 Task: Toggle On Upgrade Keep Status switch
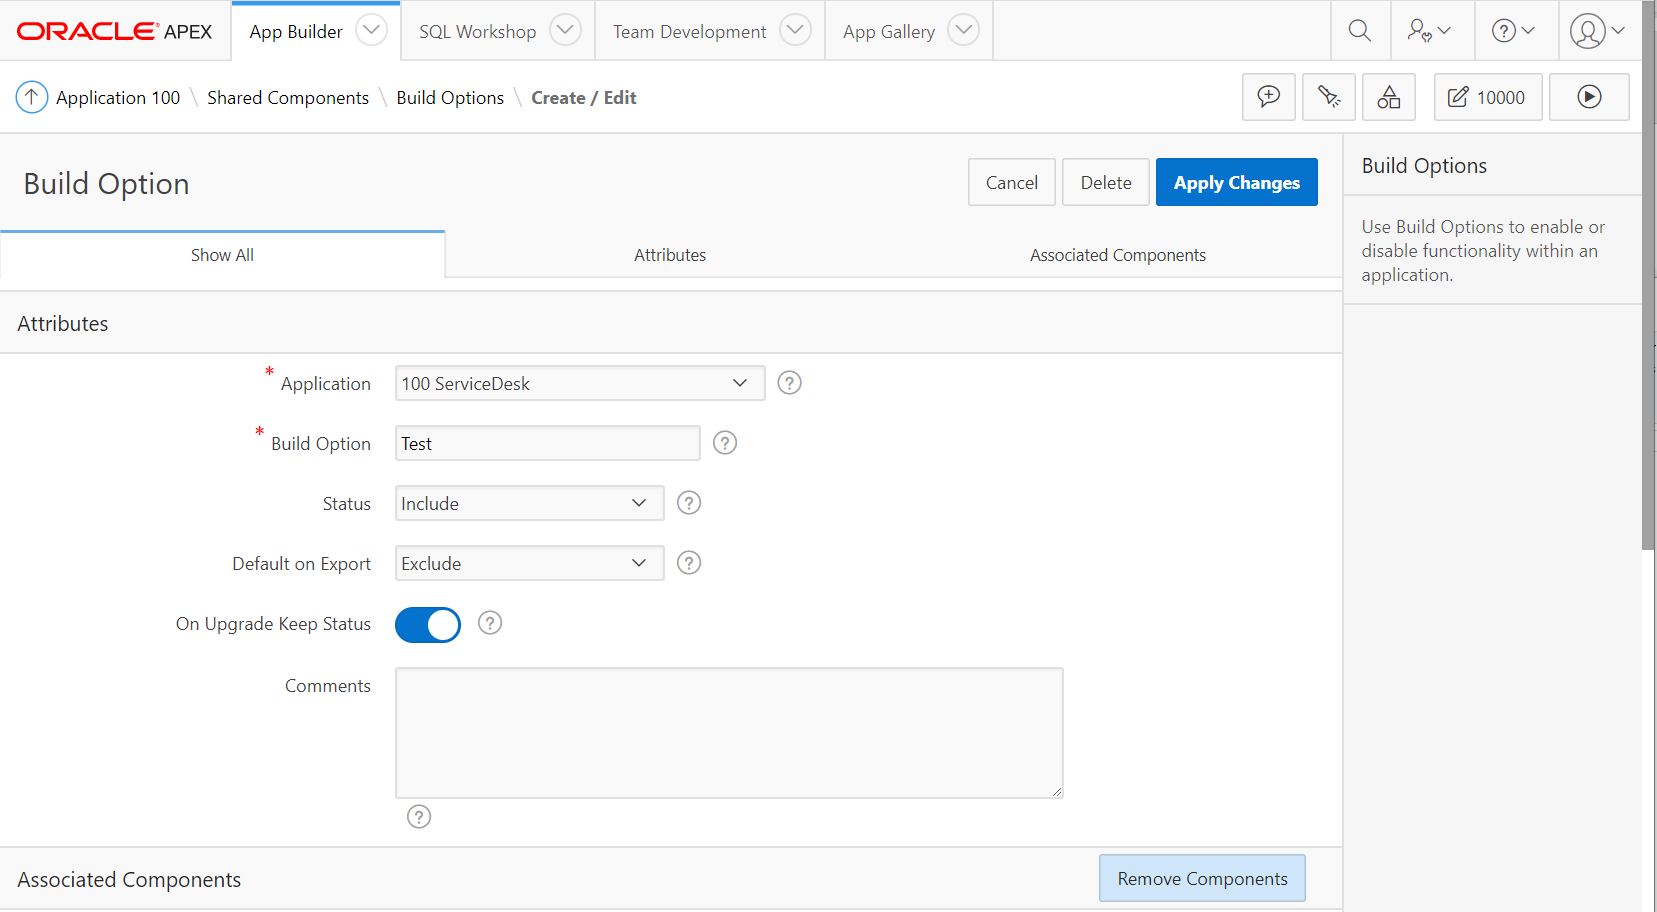pyautogui.click(x=428, y=625)
